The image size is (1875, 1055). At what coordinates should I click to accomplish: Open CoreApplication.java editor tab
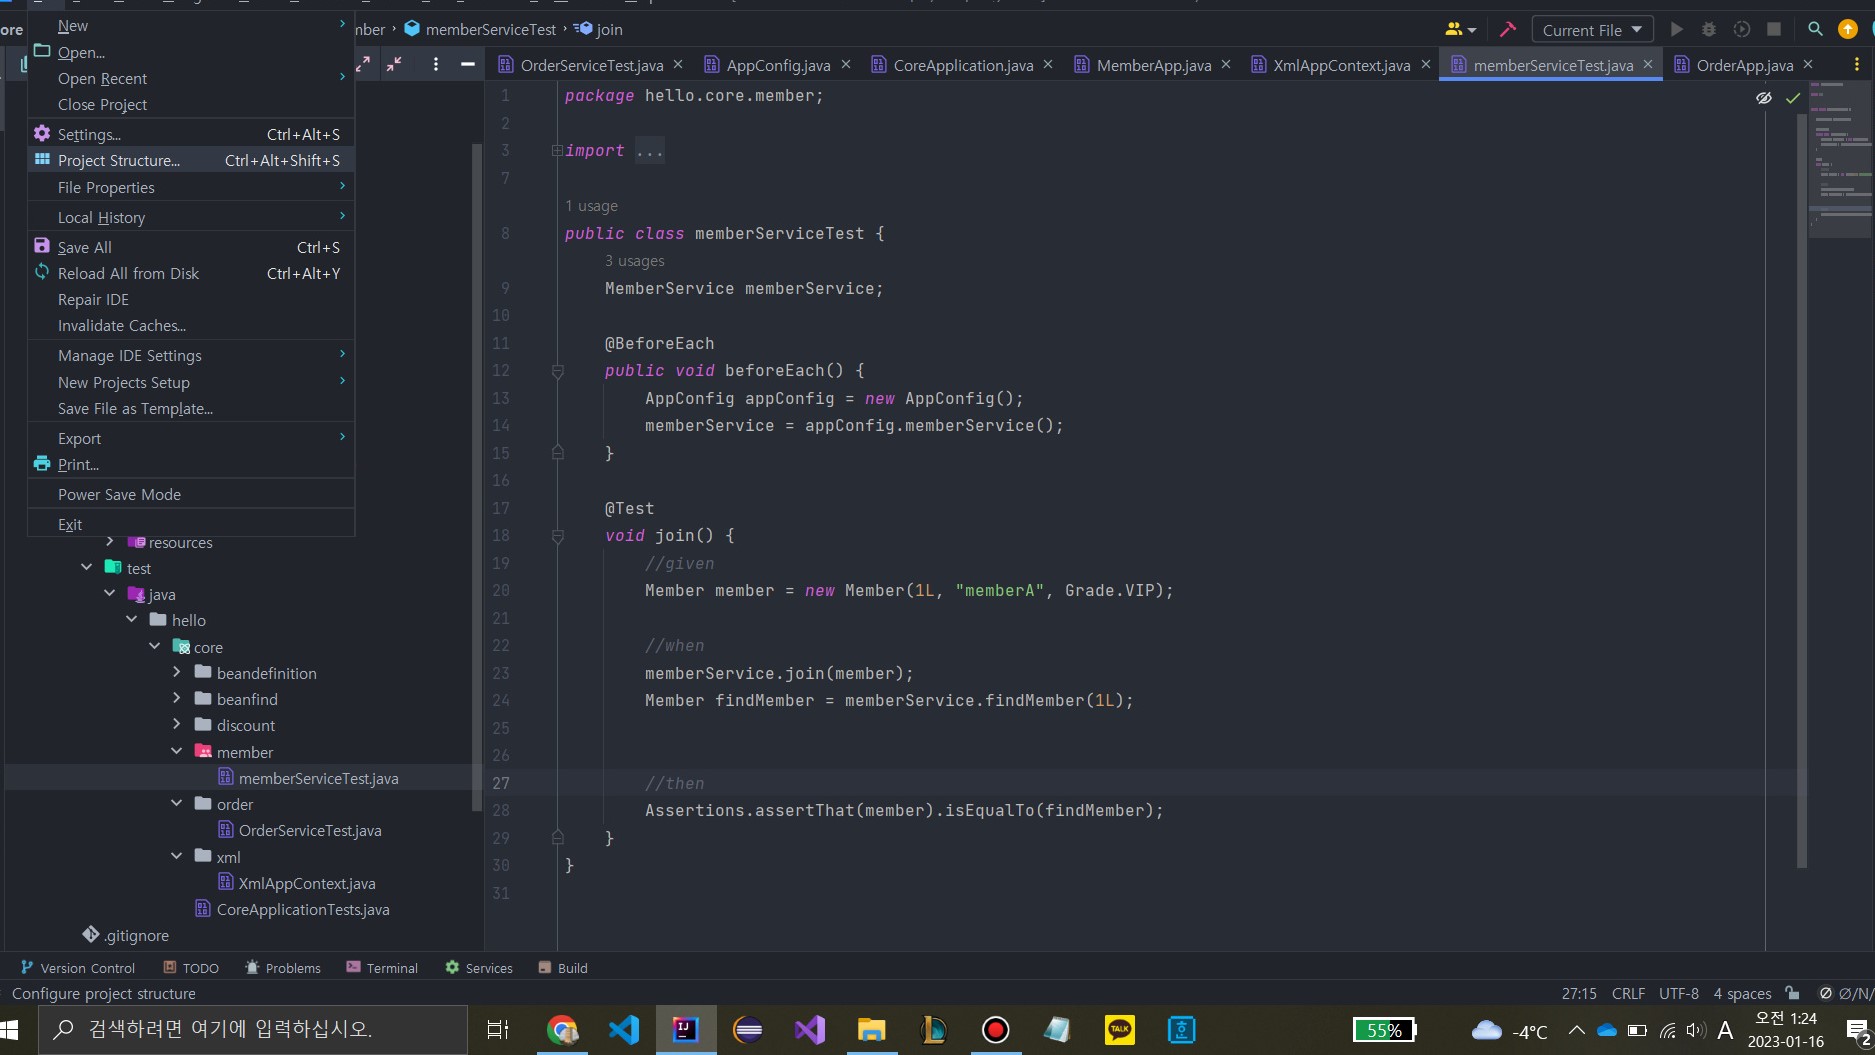tap(963, 65)
